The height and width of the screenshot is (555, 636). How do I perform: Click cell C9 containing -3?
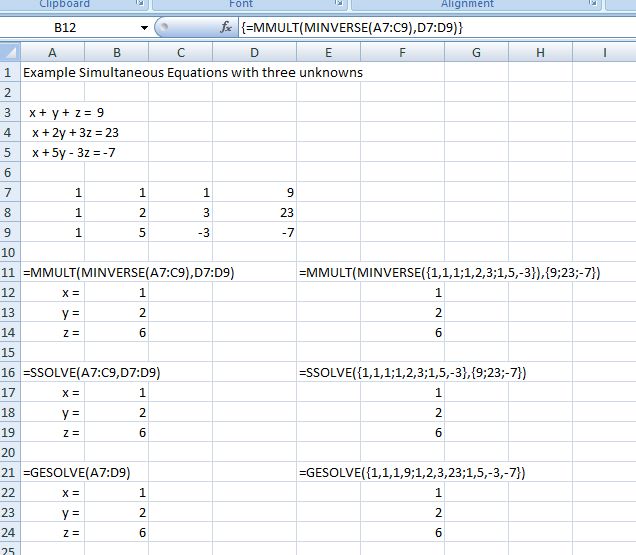click(x=181, y=232)
